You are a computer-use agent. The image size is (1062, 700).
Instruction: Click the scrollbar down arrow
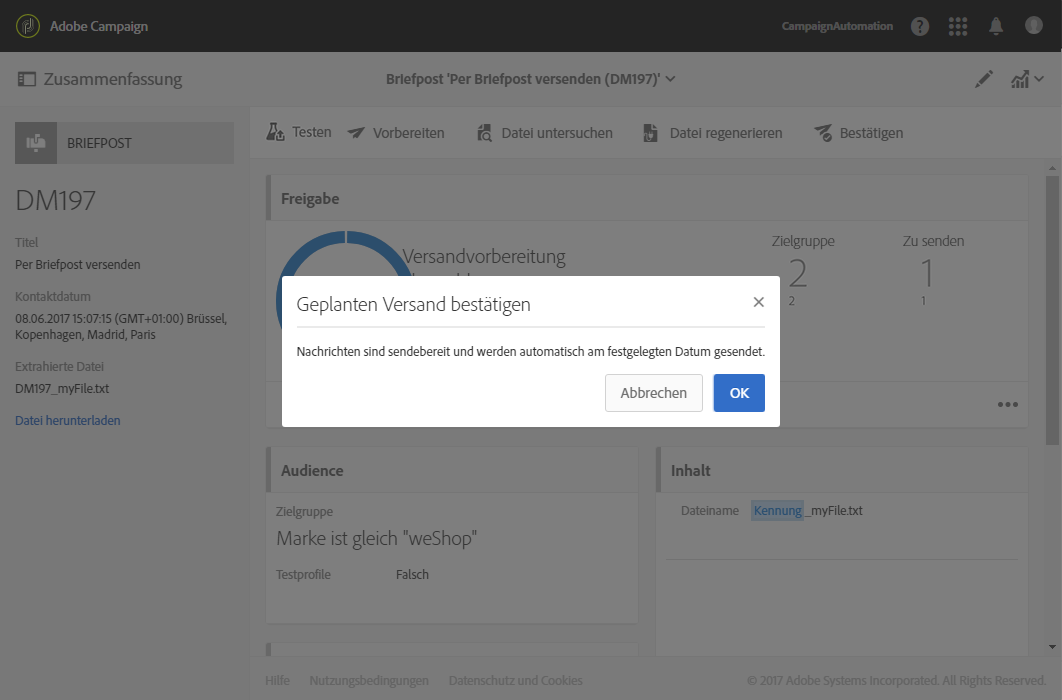tap(1052, 647)
